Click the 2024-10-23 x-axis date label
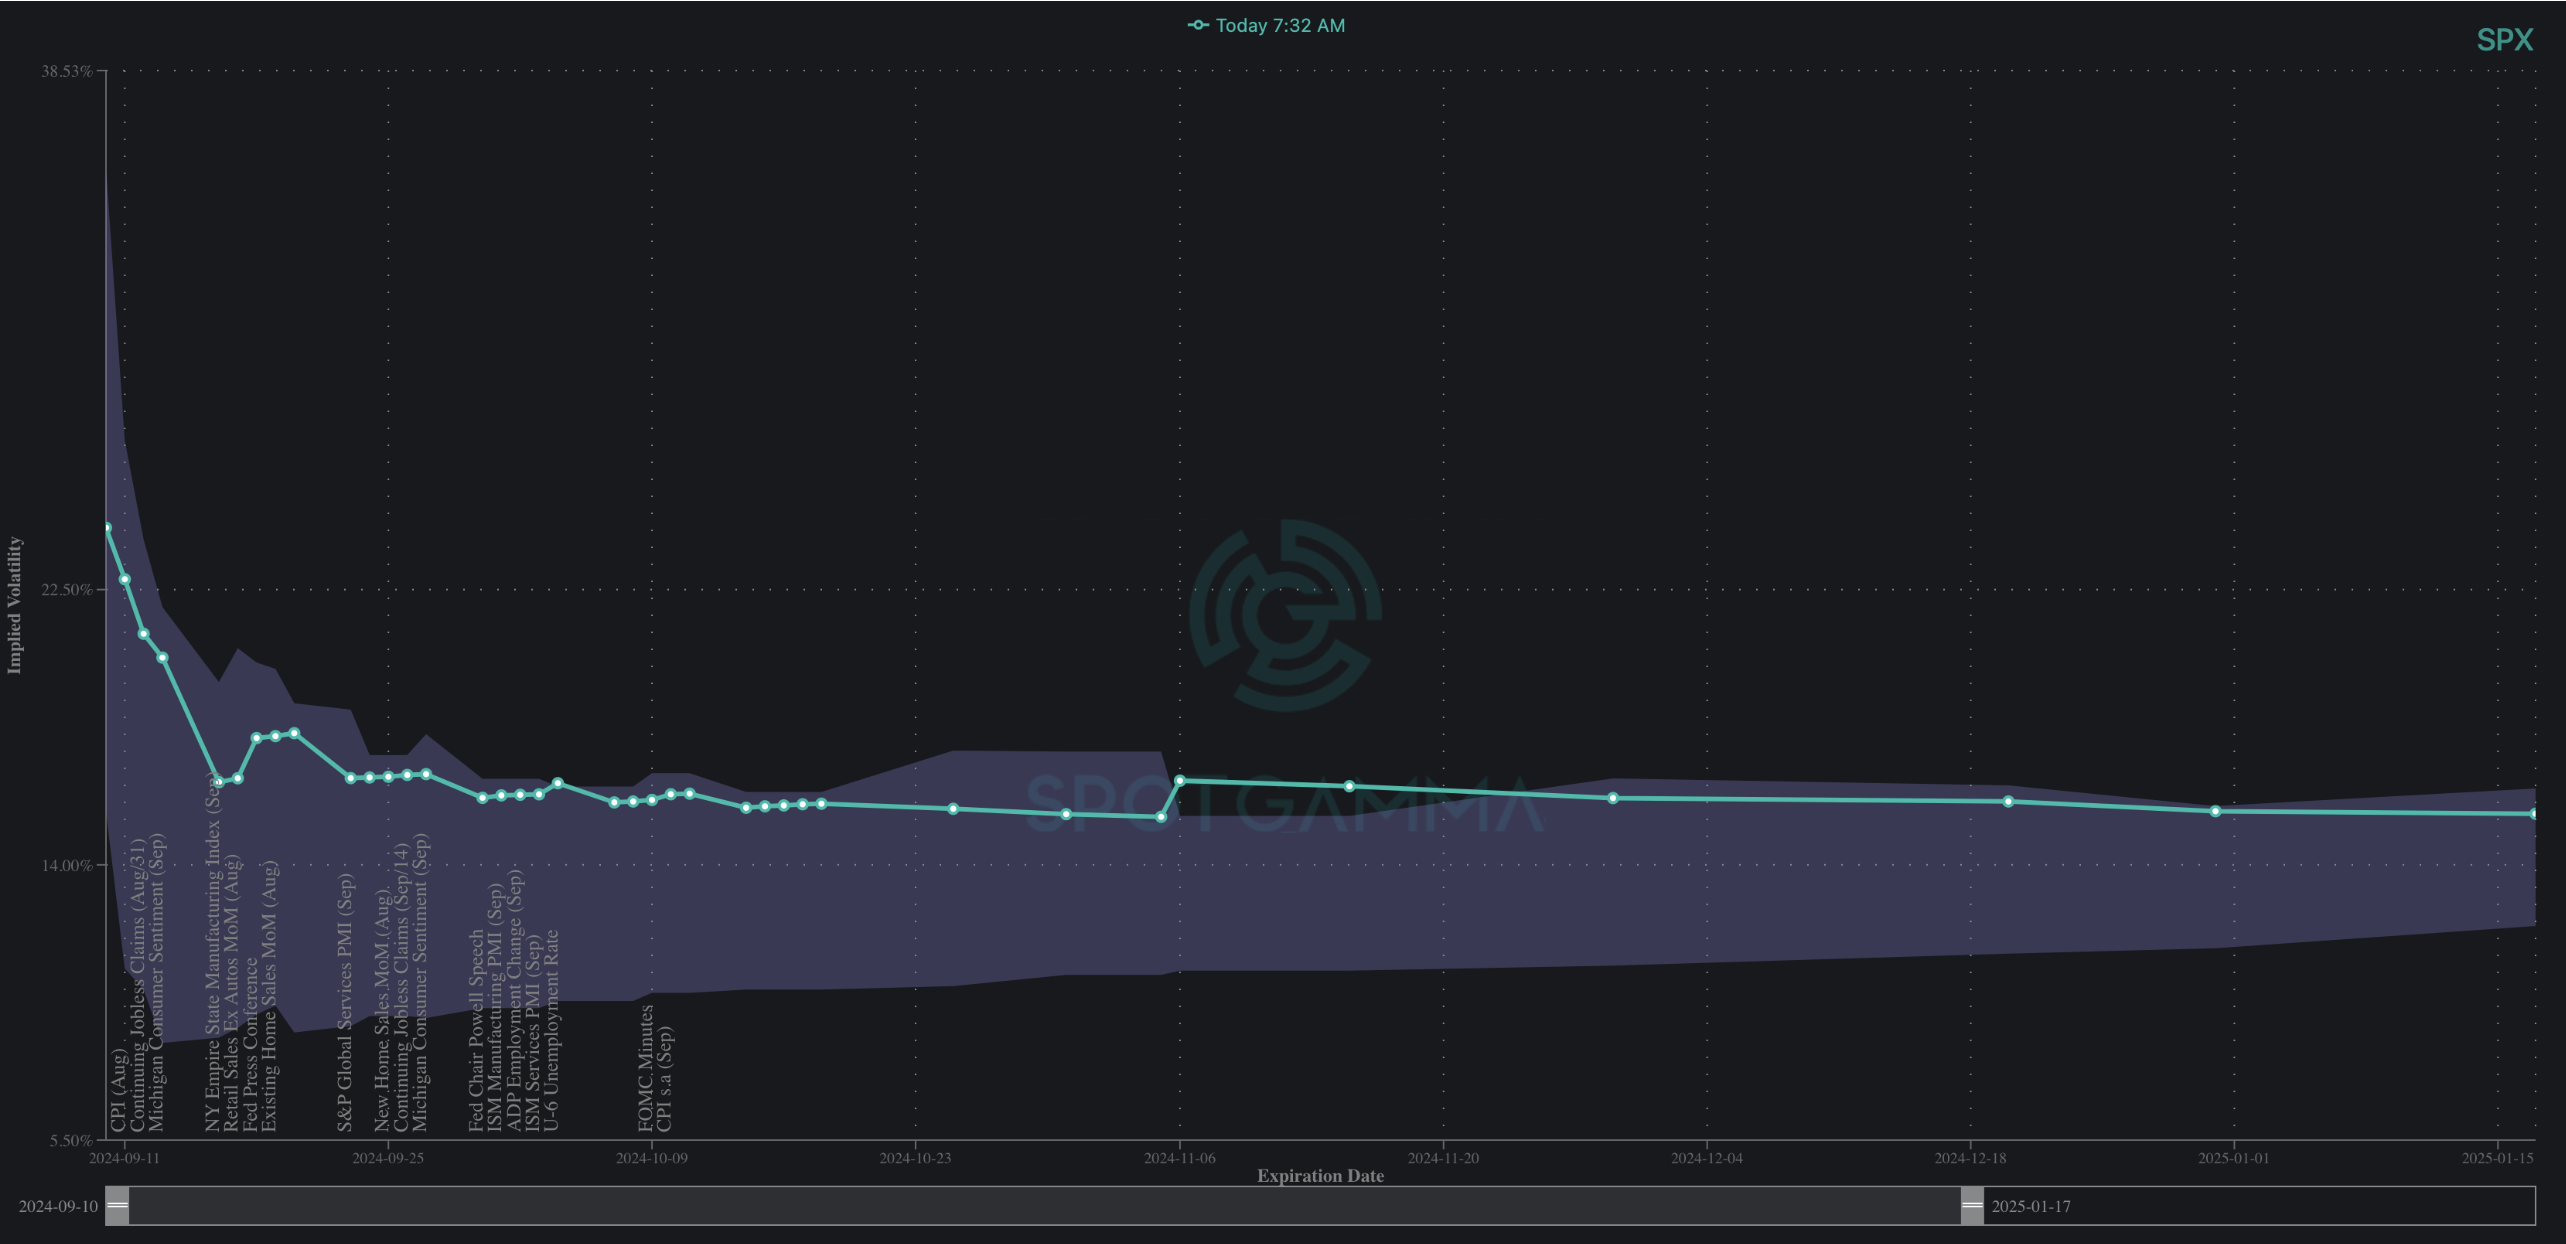2566x1244 pixels. coord(915,1158)
